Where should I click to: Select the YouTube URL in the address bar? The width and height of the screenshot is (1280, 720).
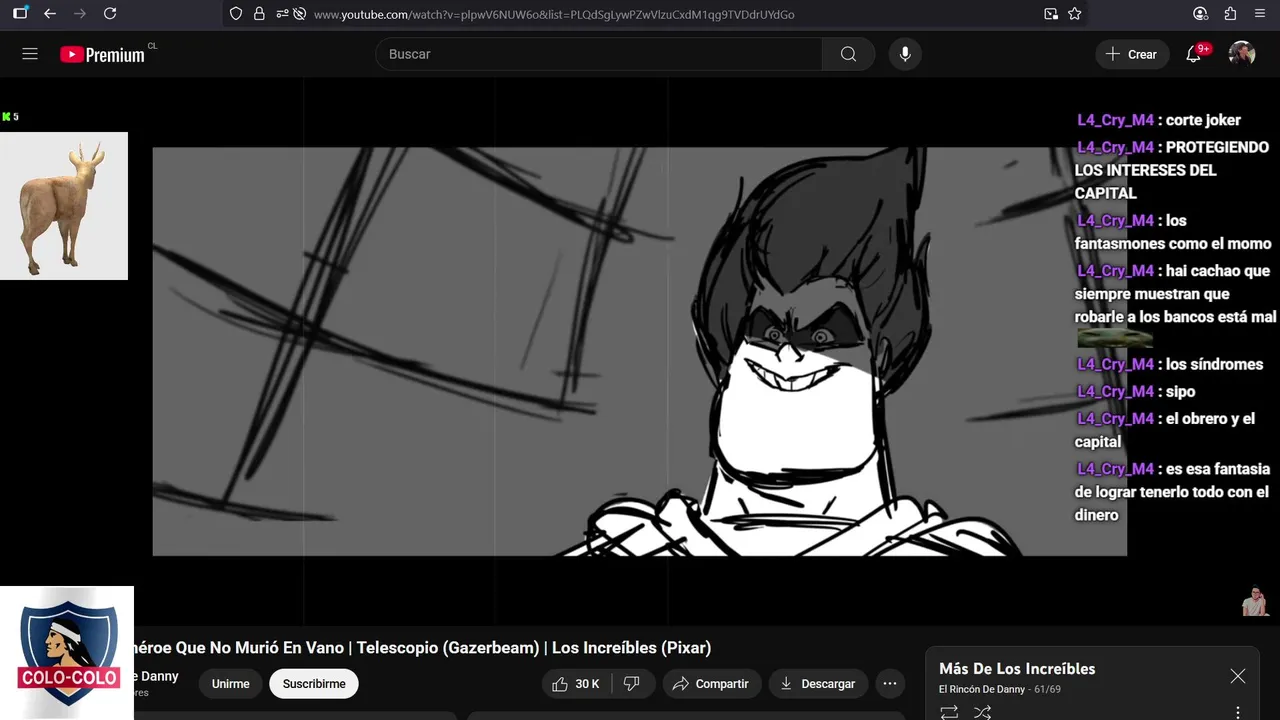point(554,14)
